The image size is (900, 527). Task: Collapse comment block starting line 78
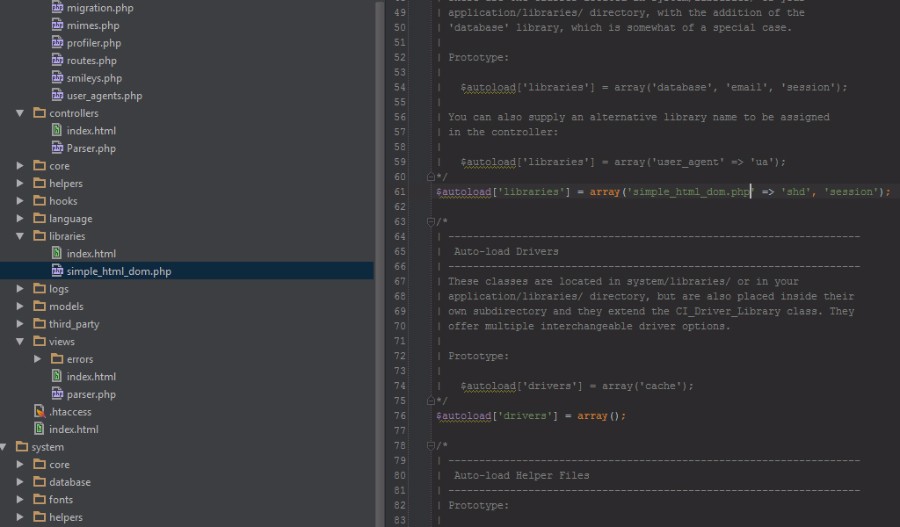tap(430, 445)
